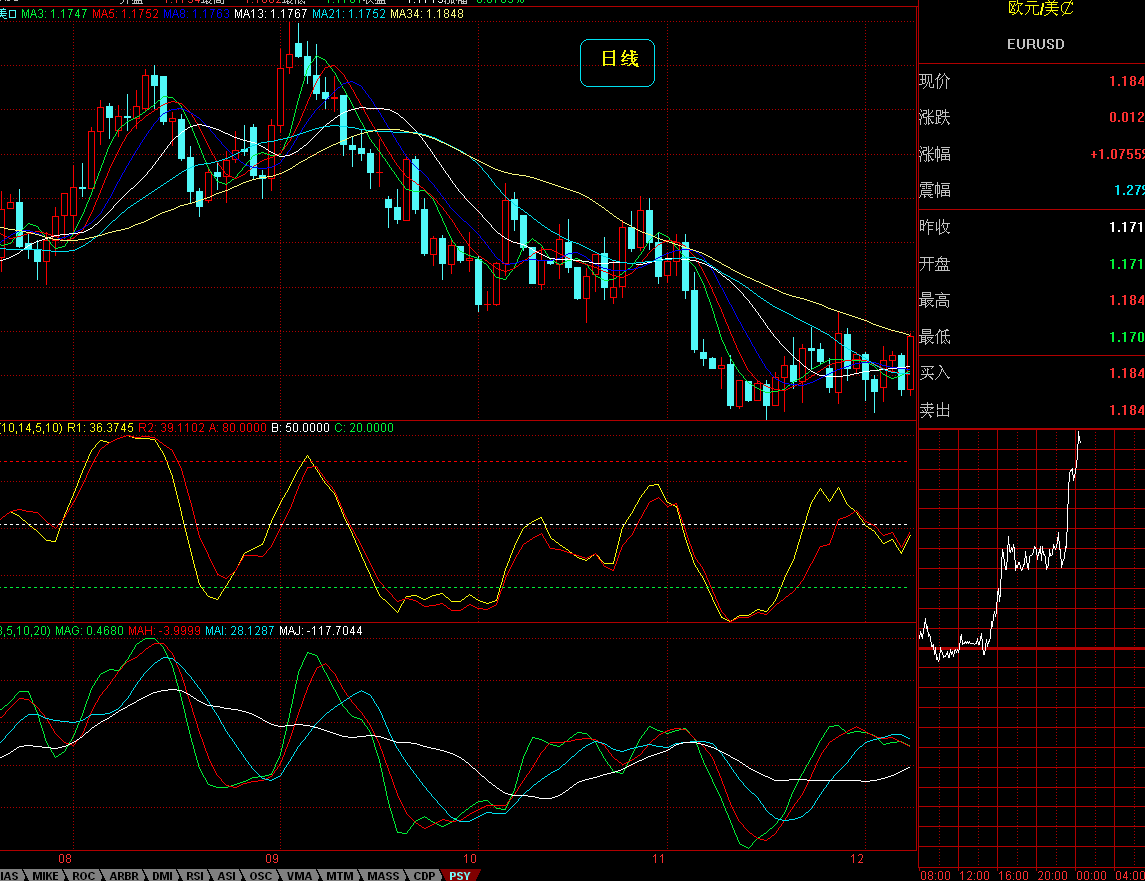Screen dimensions: 1145x881
Task: Open the CDP indicator tab
Action: tap(424, 875)
